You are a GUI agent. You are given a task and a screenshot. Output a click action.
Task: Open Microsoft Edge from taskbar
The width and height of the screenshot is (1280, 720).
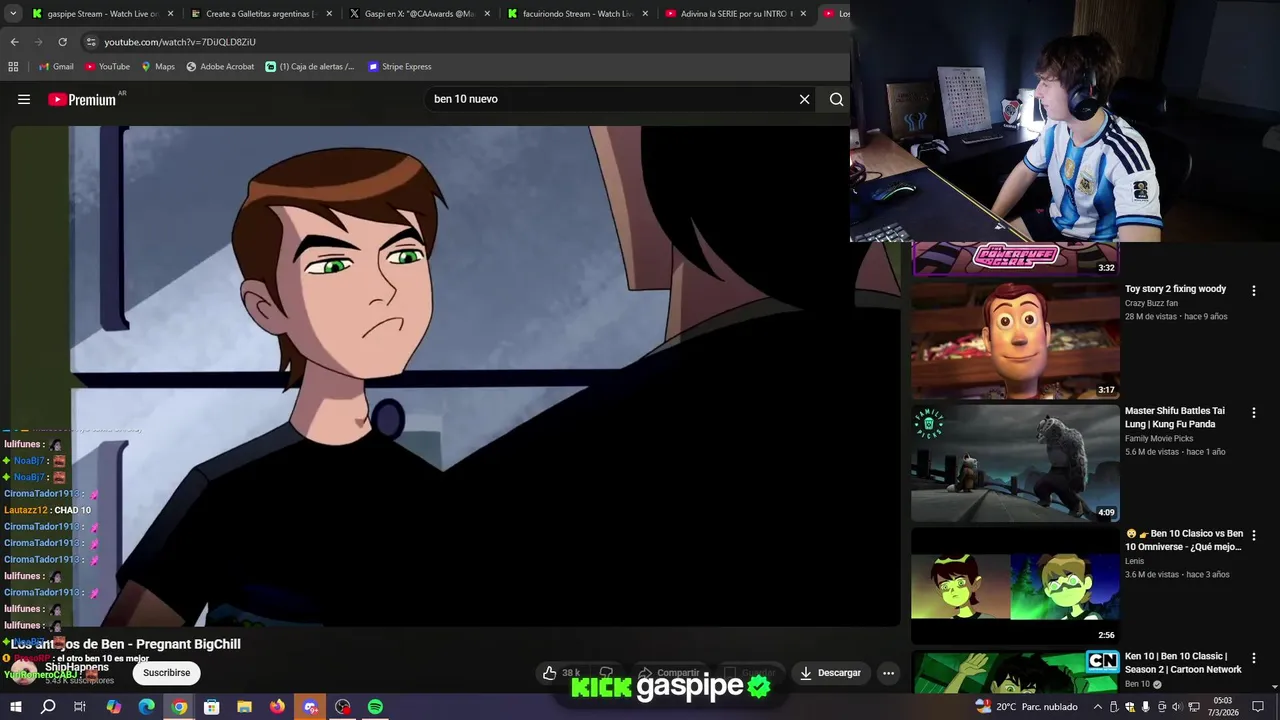click(x=146, y=707)
